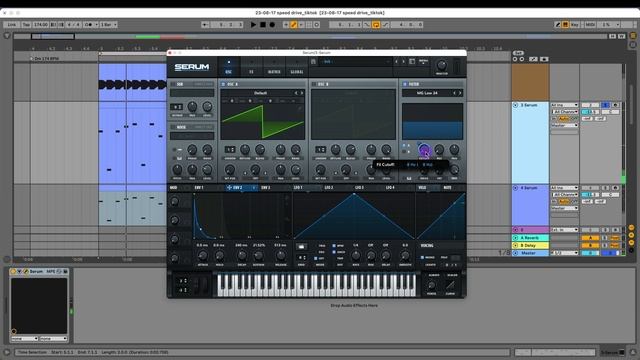Click the Link button in Ableton
This screenshot has width=640, height=360.
(11, 24)
